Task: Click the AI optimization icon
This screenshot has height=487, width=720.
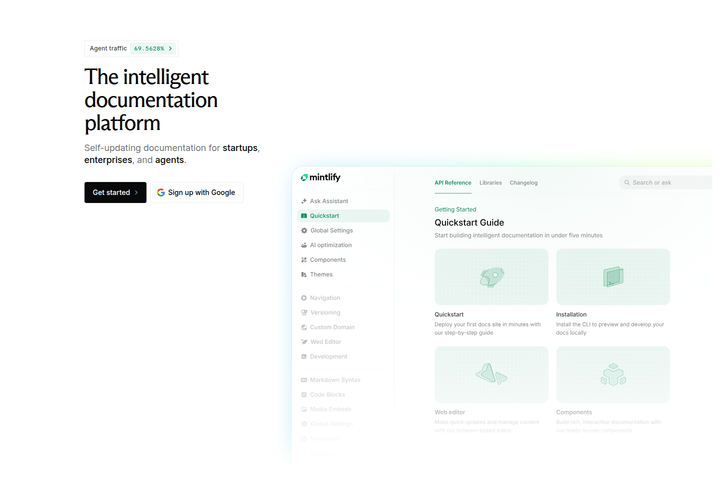Action: coord(304,245)
